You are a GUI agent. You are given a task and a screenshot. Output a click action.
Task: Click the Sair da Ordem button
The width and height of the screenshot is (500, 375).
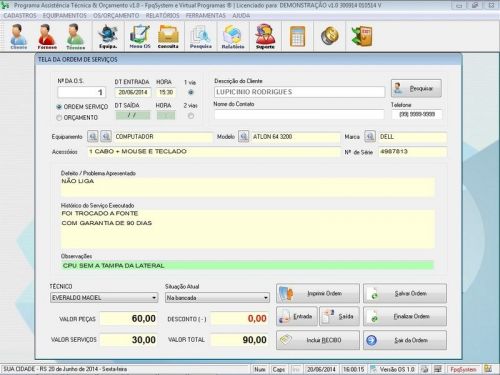(405, 340)
